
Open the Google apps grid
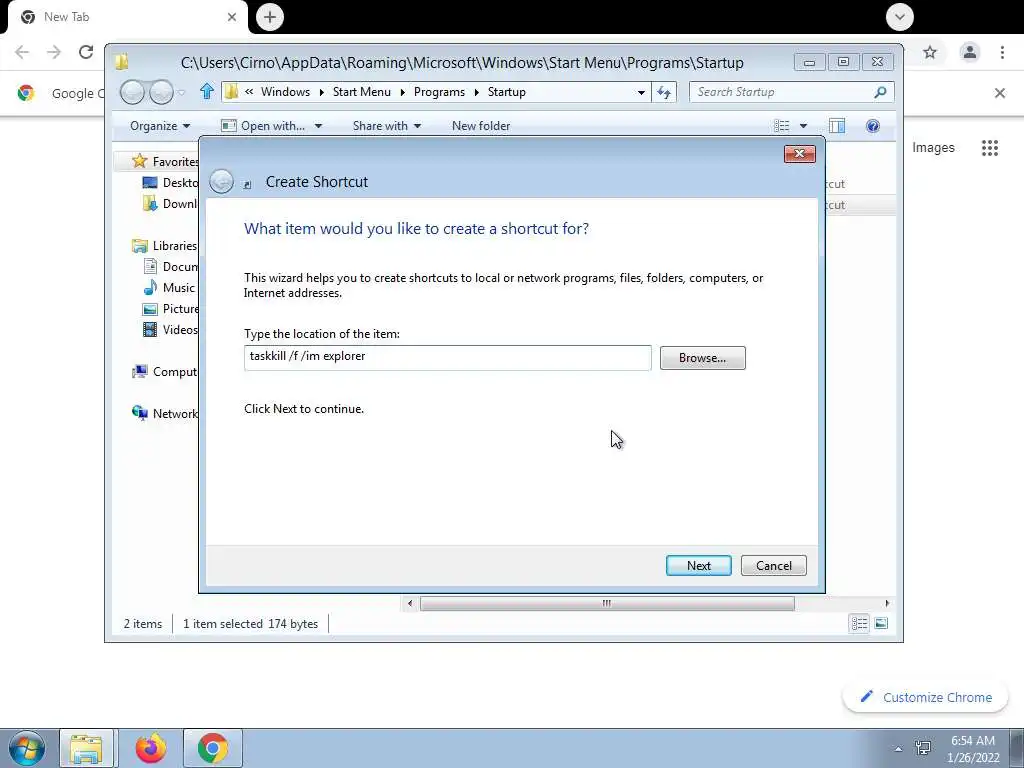(989, 148)
